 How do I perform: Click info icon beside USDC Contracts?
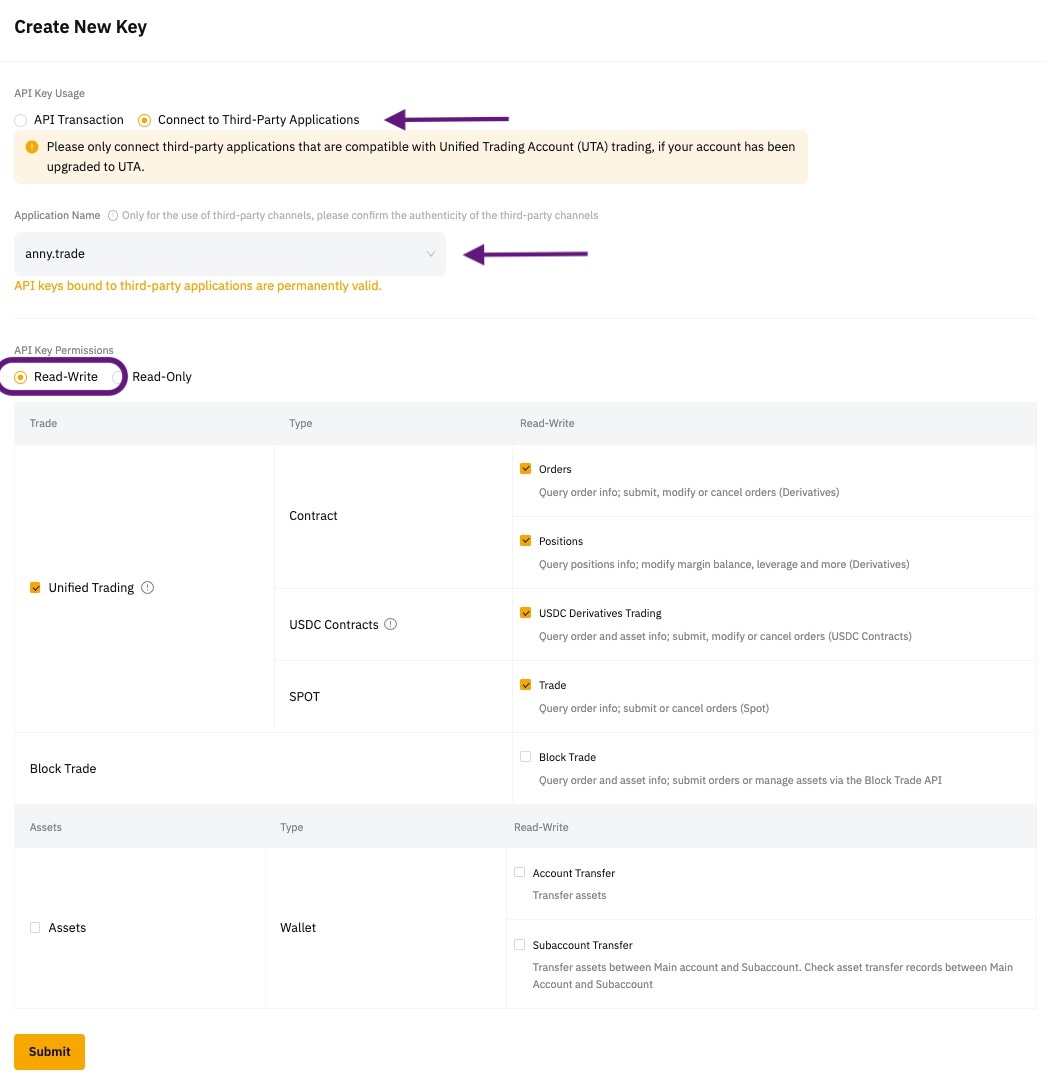(x=391, y=624)
